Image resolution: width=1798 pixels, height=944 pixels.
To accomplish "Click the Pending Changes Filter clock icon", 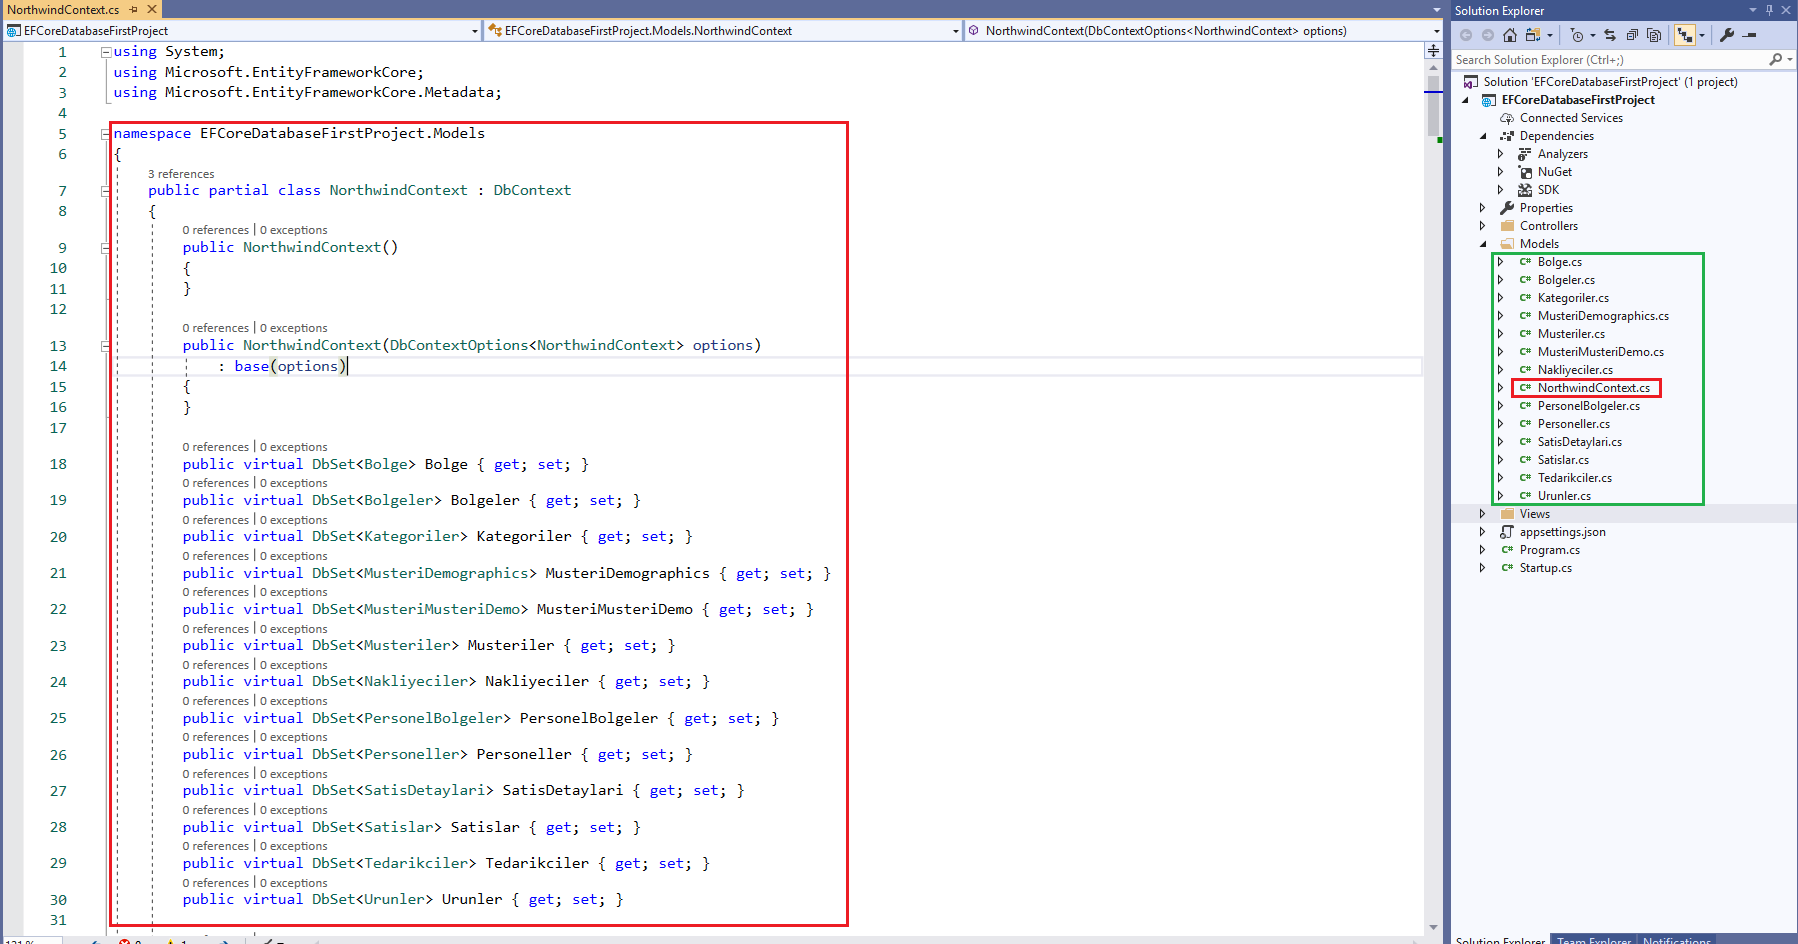I will (1577, 35).
